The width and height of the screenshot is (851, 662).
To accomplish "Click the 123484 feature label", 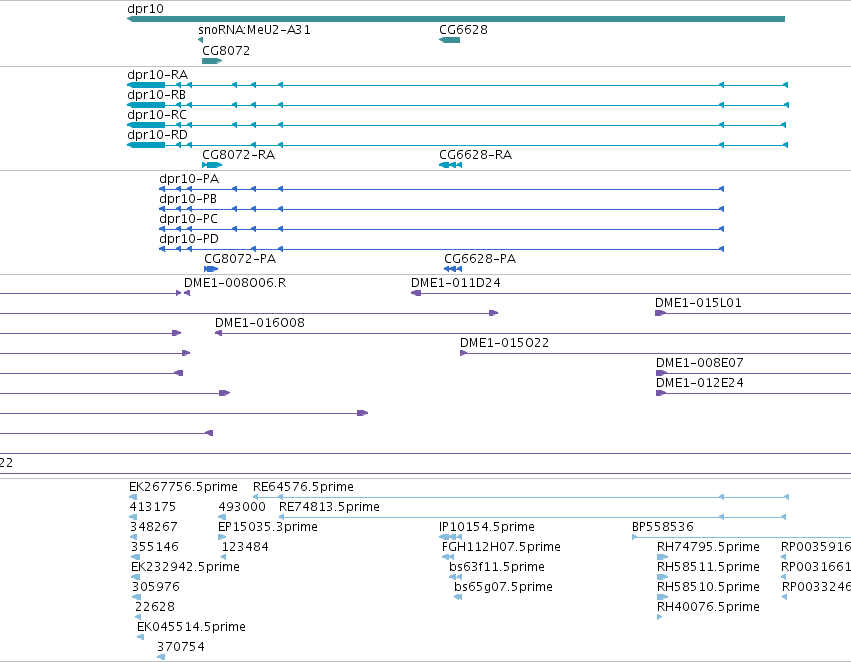I will [x=245, y=547].
